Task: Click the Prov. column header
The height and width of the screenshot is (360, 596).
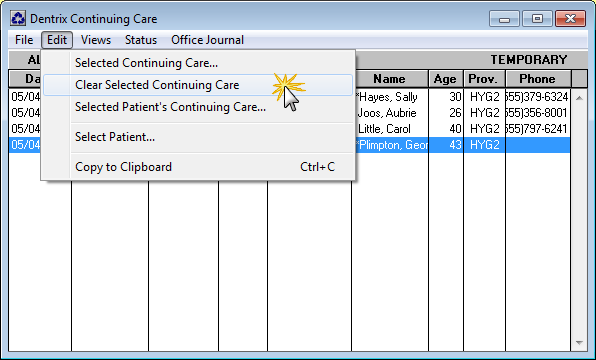Action: tap(483, 79)
